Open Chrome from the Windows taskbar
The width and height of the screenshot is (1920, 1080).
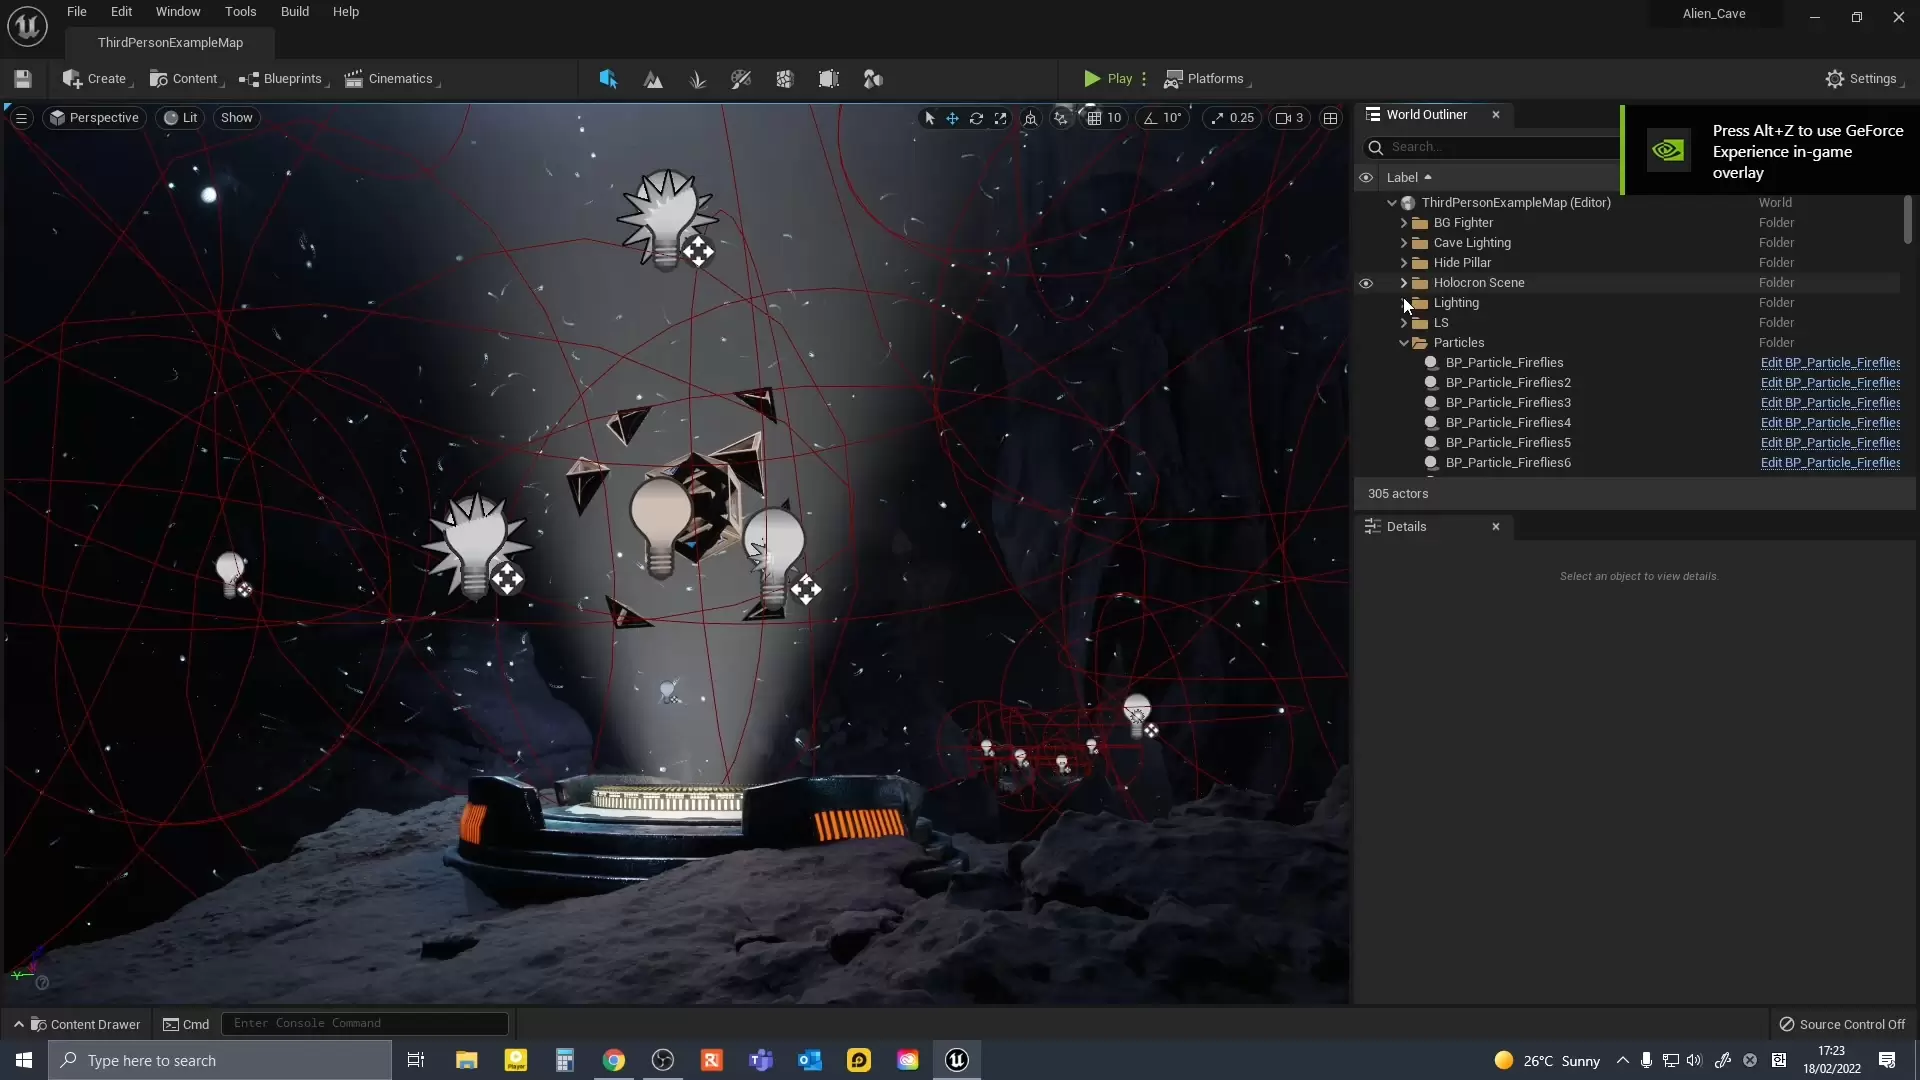[x=614, y=1060]
